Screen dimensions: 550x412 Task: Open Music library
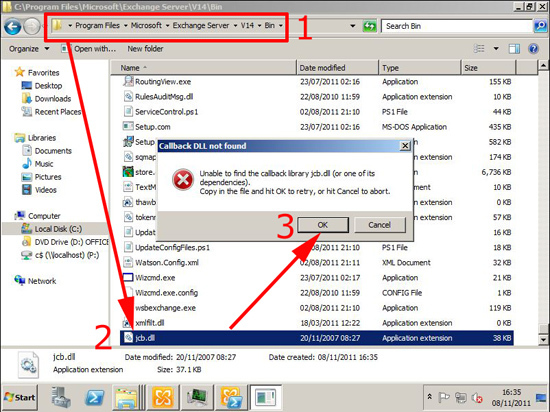38,164
